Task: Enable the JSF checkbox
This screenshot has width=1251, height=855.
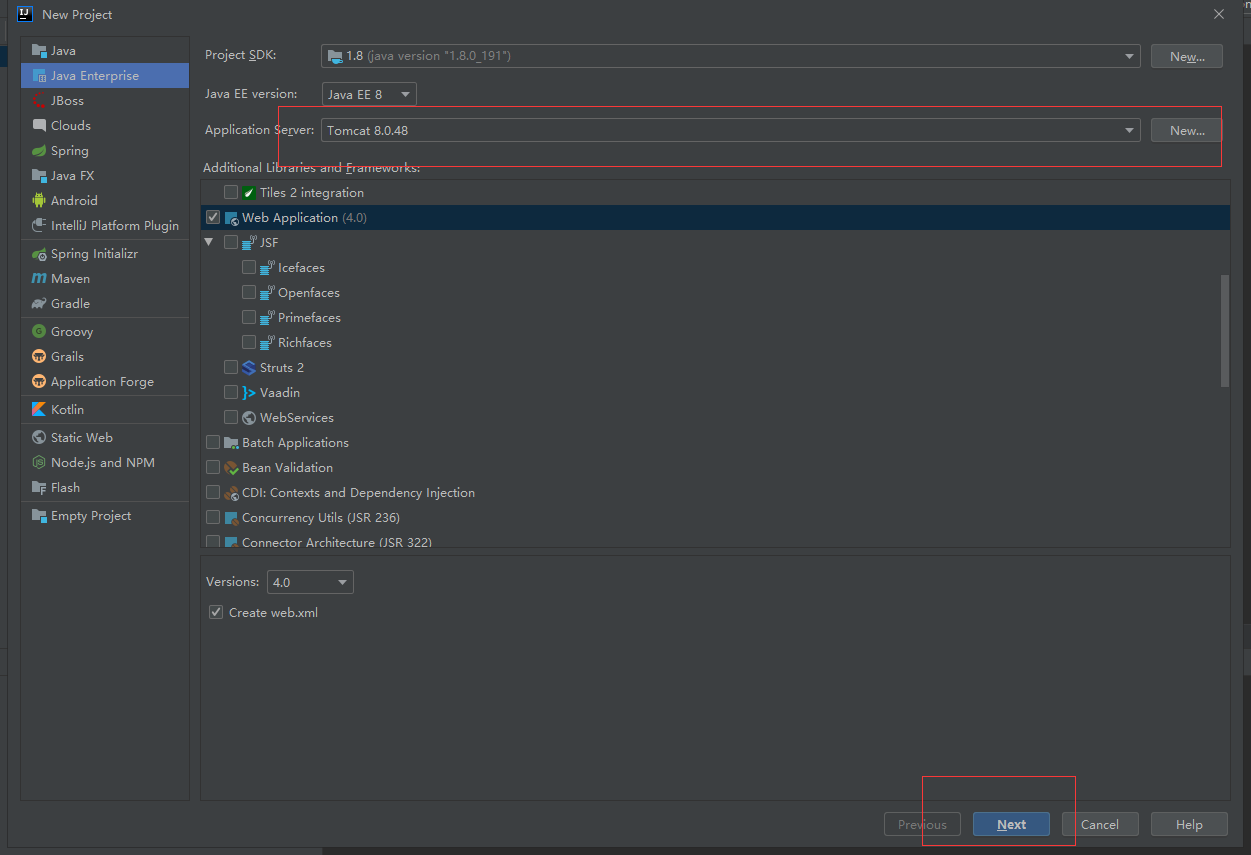Action: (x=231, y=242)
